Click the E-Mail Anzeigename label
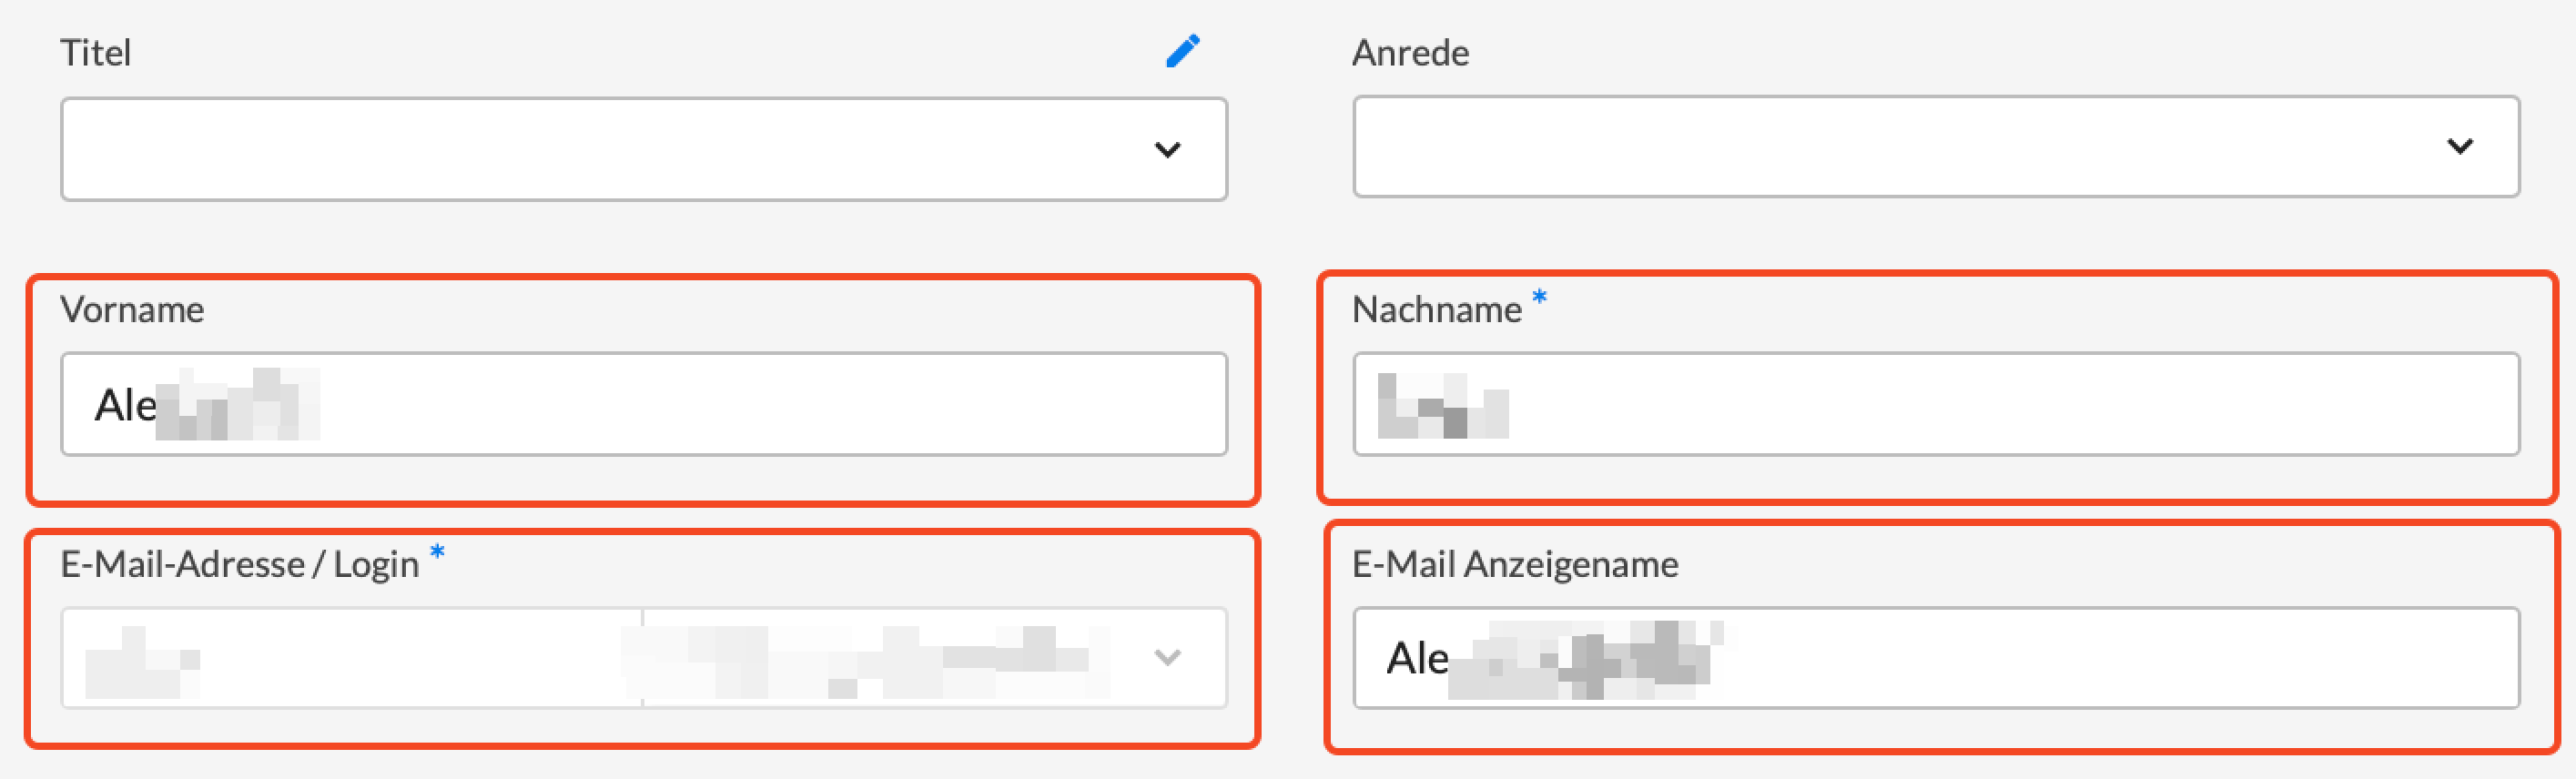2576x779 pixels. [x=1514, y=565]
